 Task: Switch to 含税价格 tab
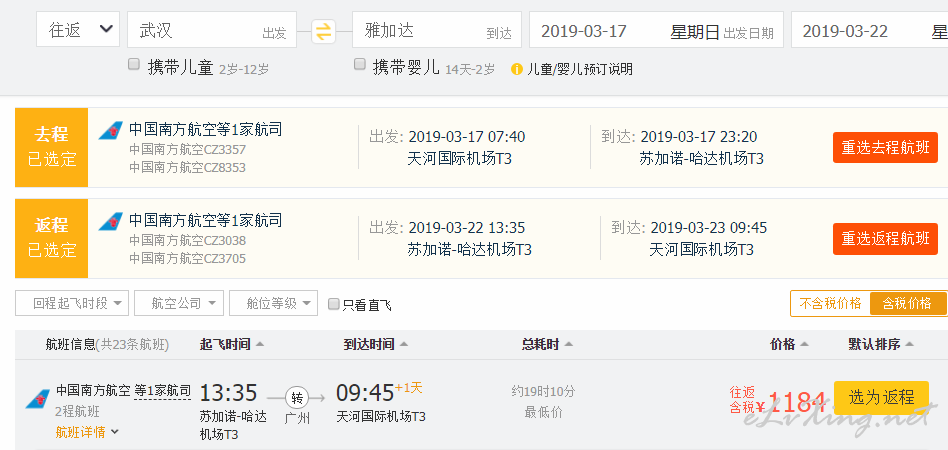[x=907, y=304]
